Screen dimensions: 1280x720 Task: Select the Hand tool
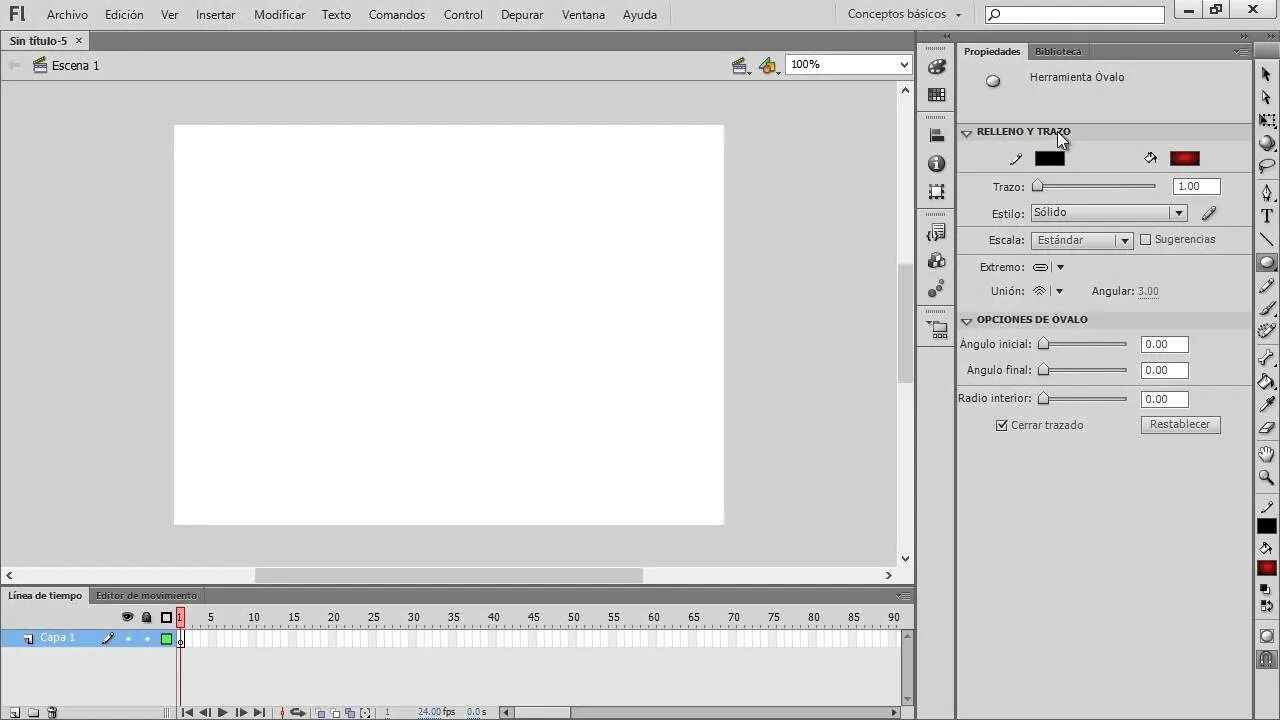tap(1266, 454)
